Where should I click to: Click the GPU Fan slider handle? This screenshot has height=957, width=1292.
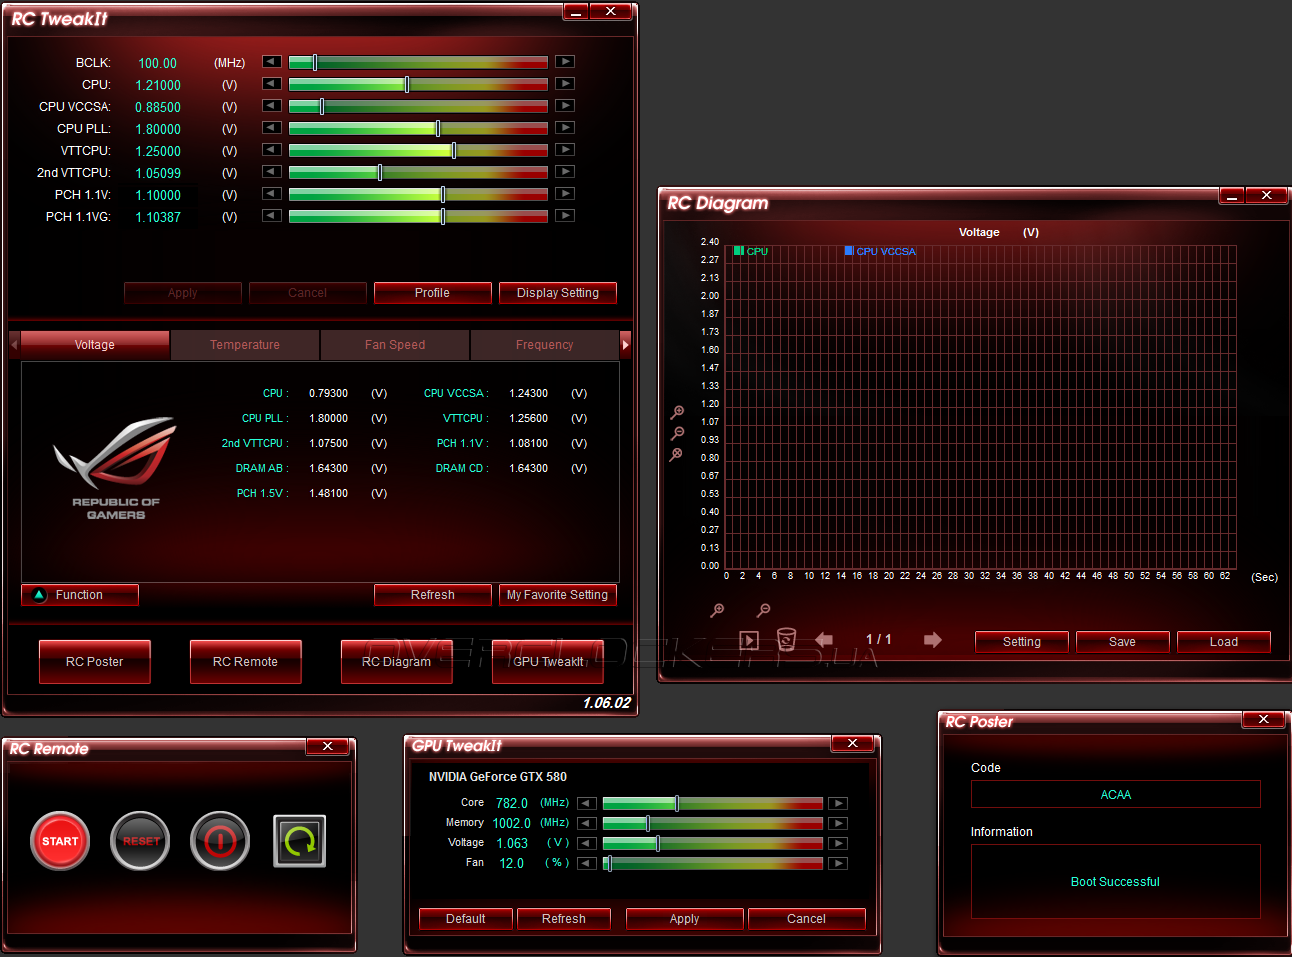tap(608, 863)
